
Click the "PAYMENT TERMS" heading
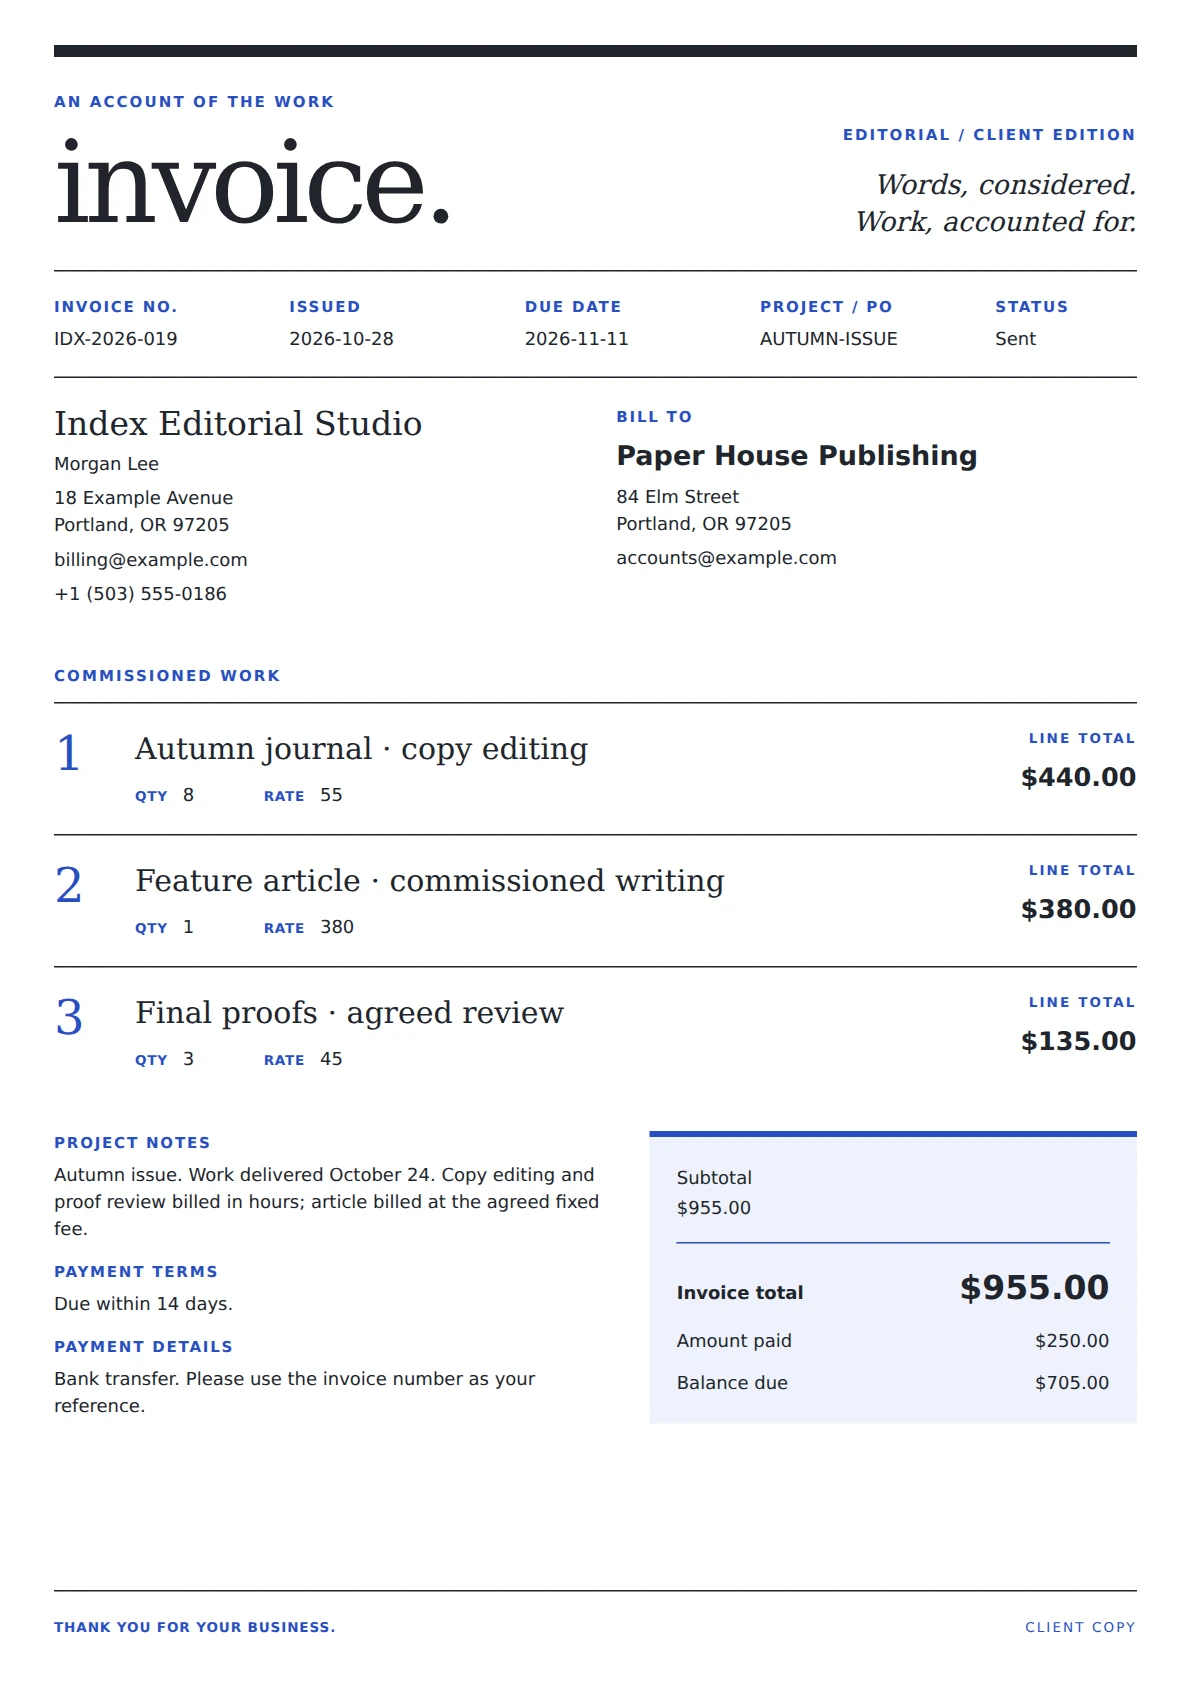(x=136, y=1272)
